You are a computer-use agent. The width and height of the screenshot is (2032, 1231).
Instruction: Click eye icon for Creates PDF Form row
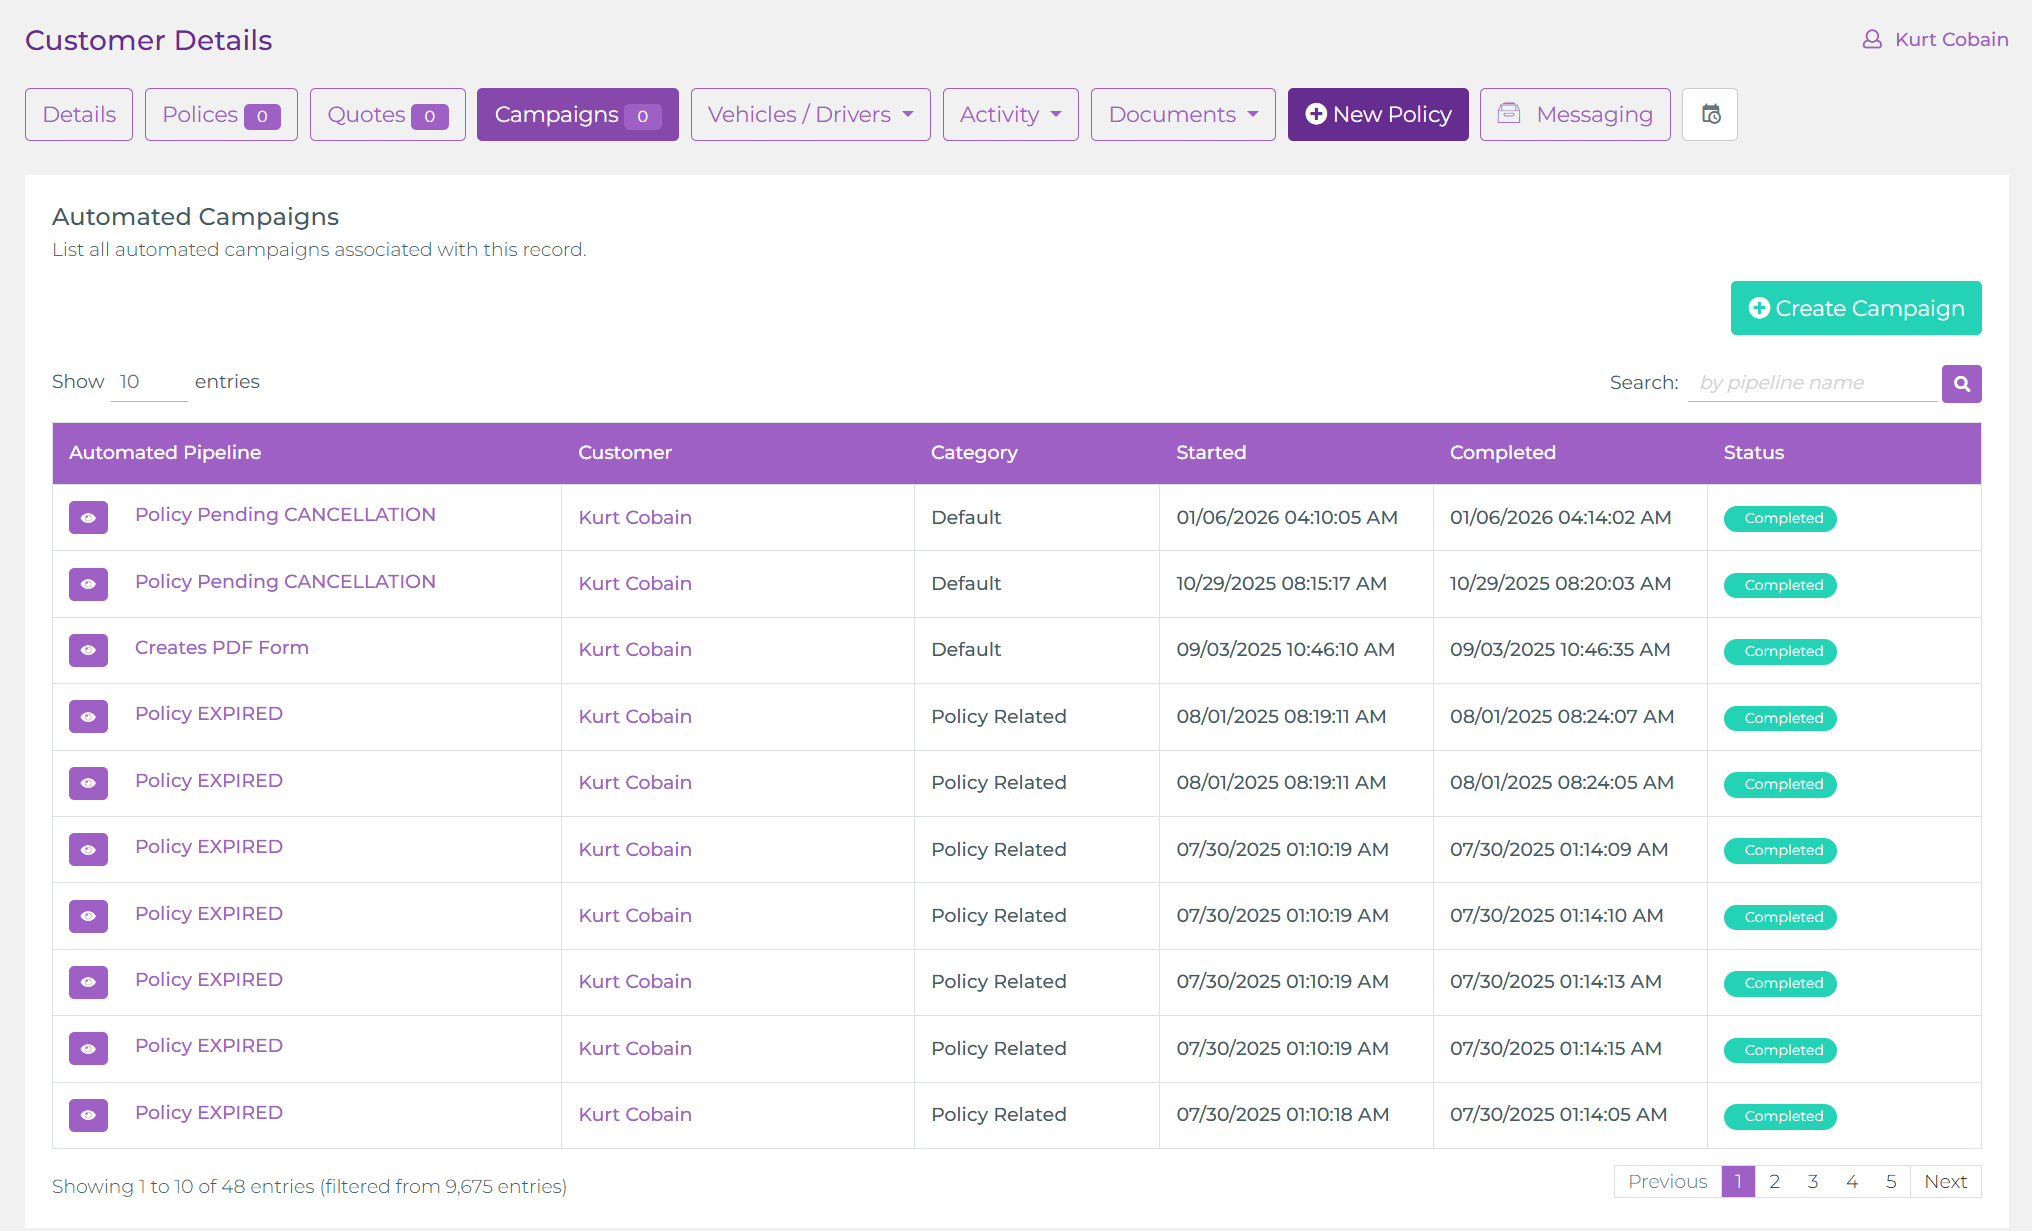tap(88, 650)
